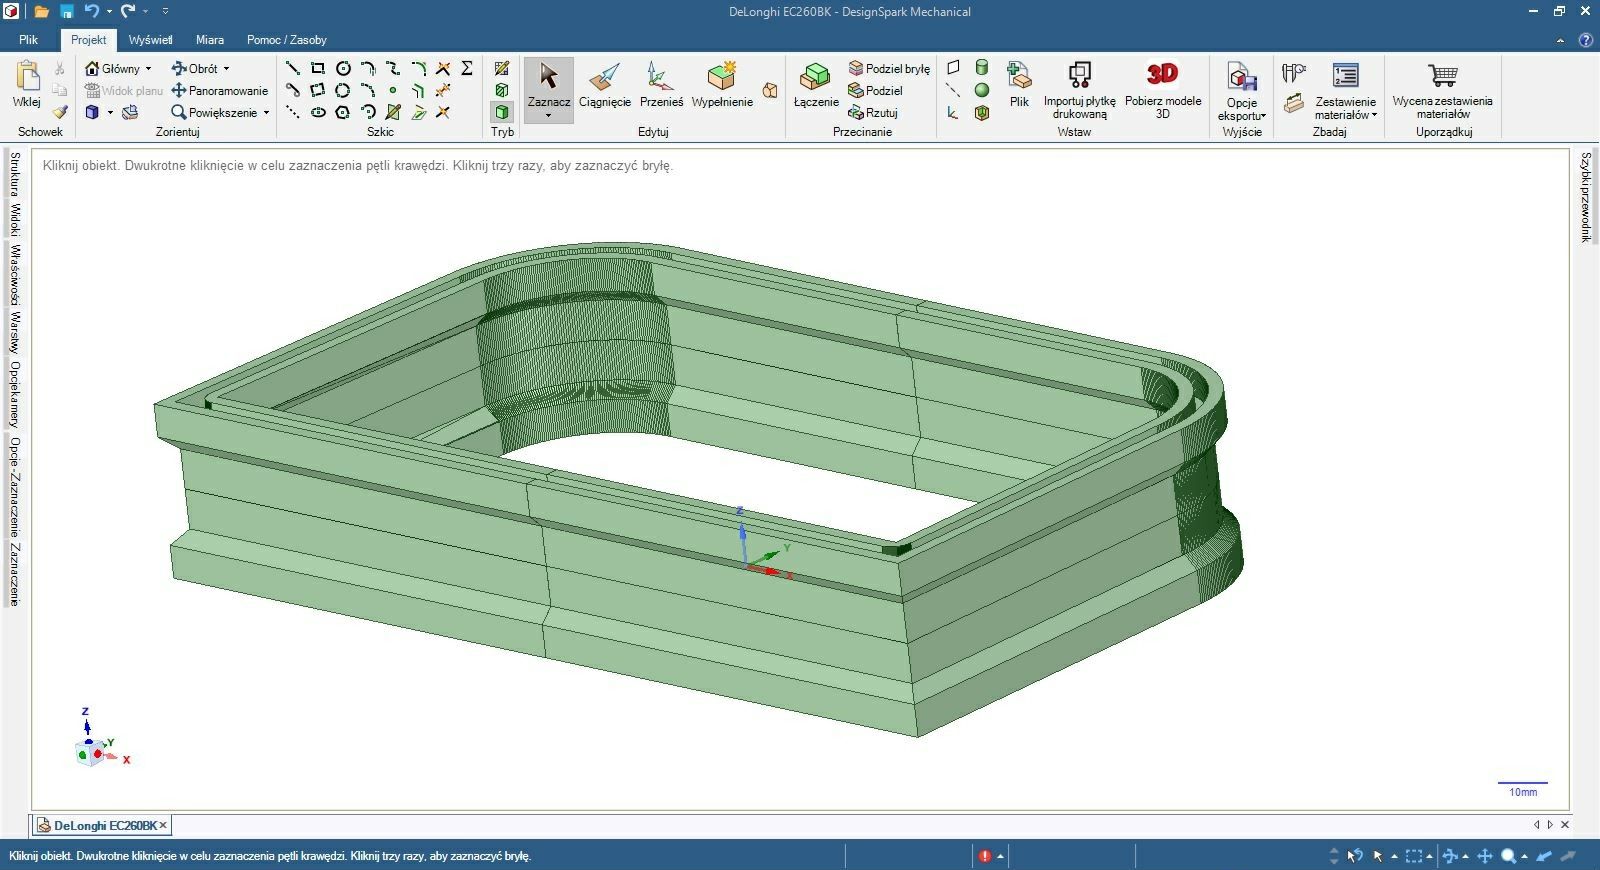
Task: Select the sketch line tool
Action: (293, 68)
